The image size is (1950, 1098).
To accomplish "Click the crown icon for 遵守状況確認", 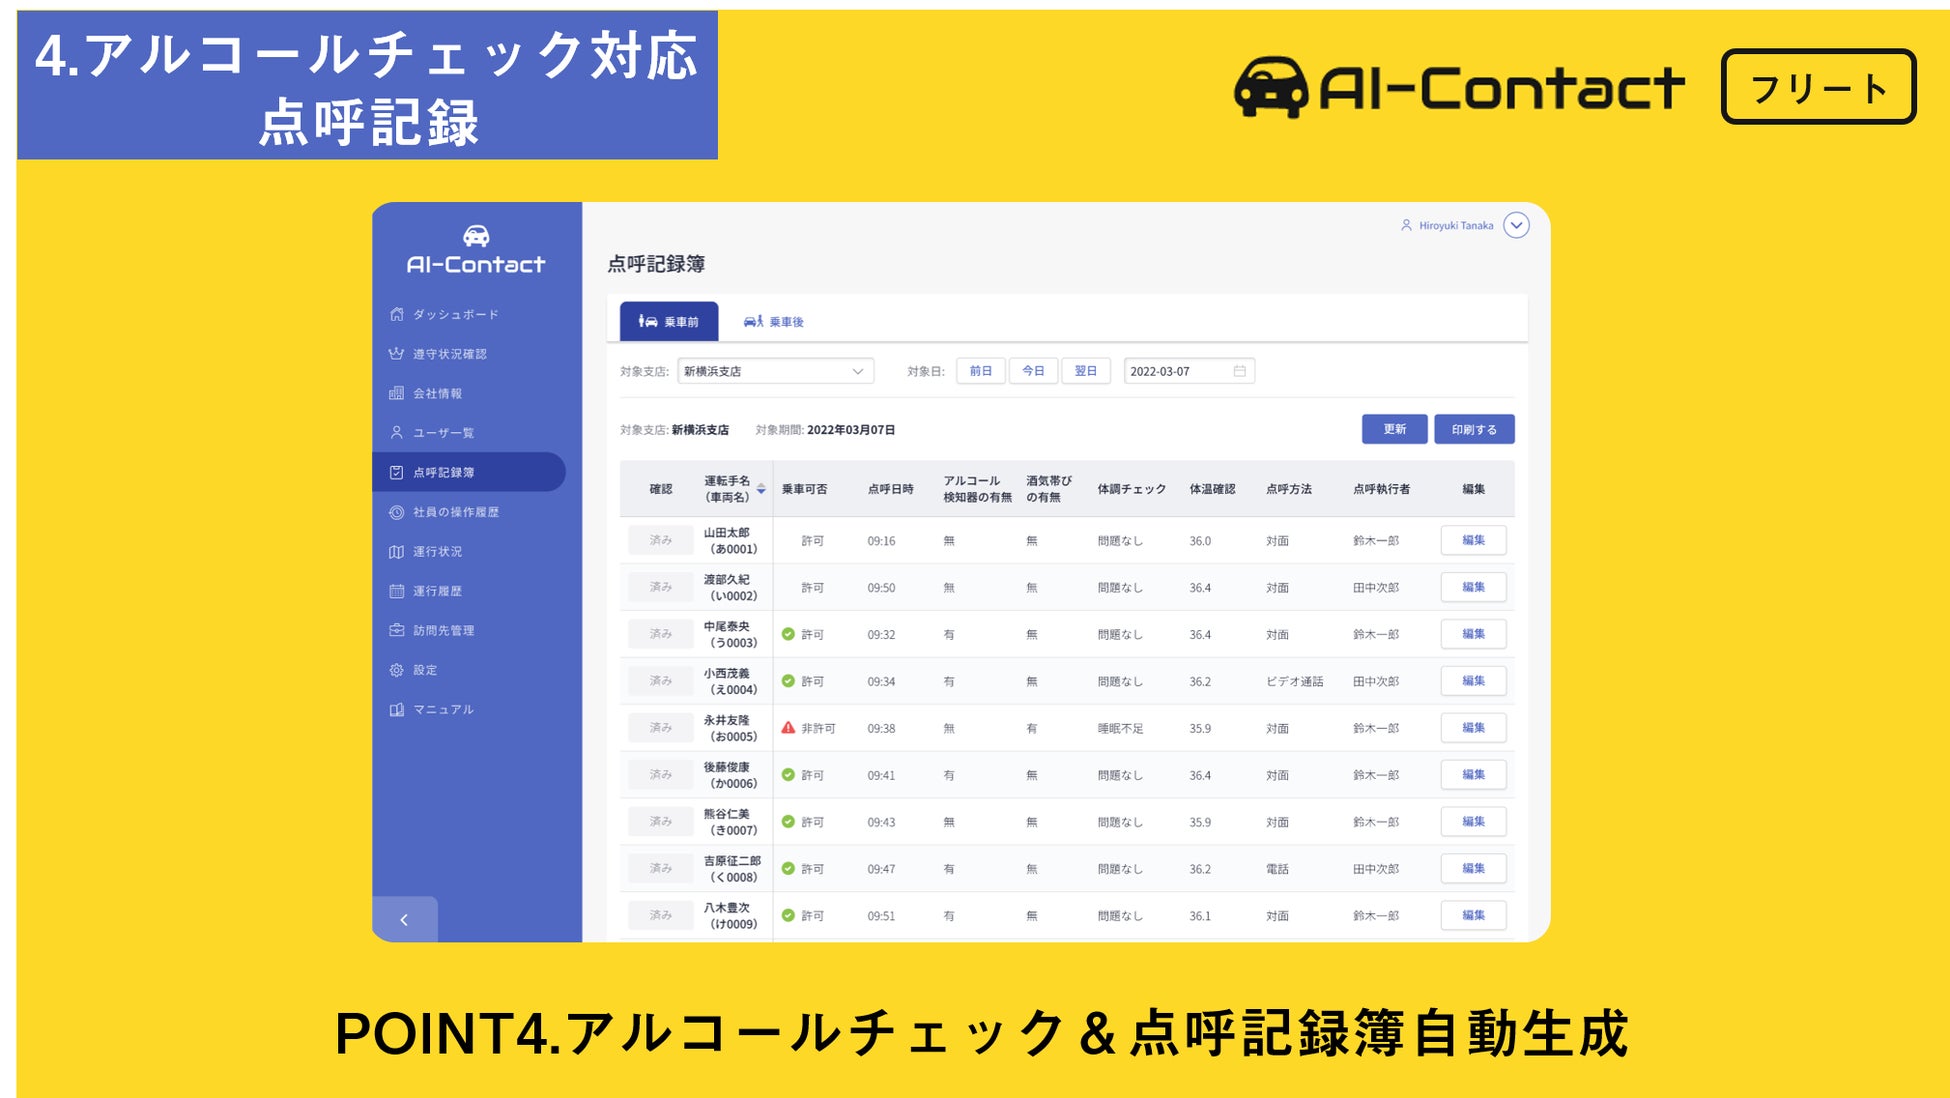I will 397,354.
